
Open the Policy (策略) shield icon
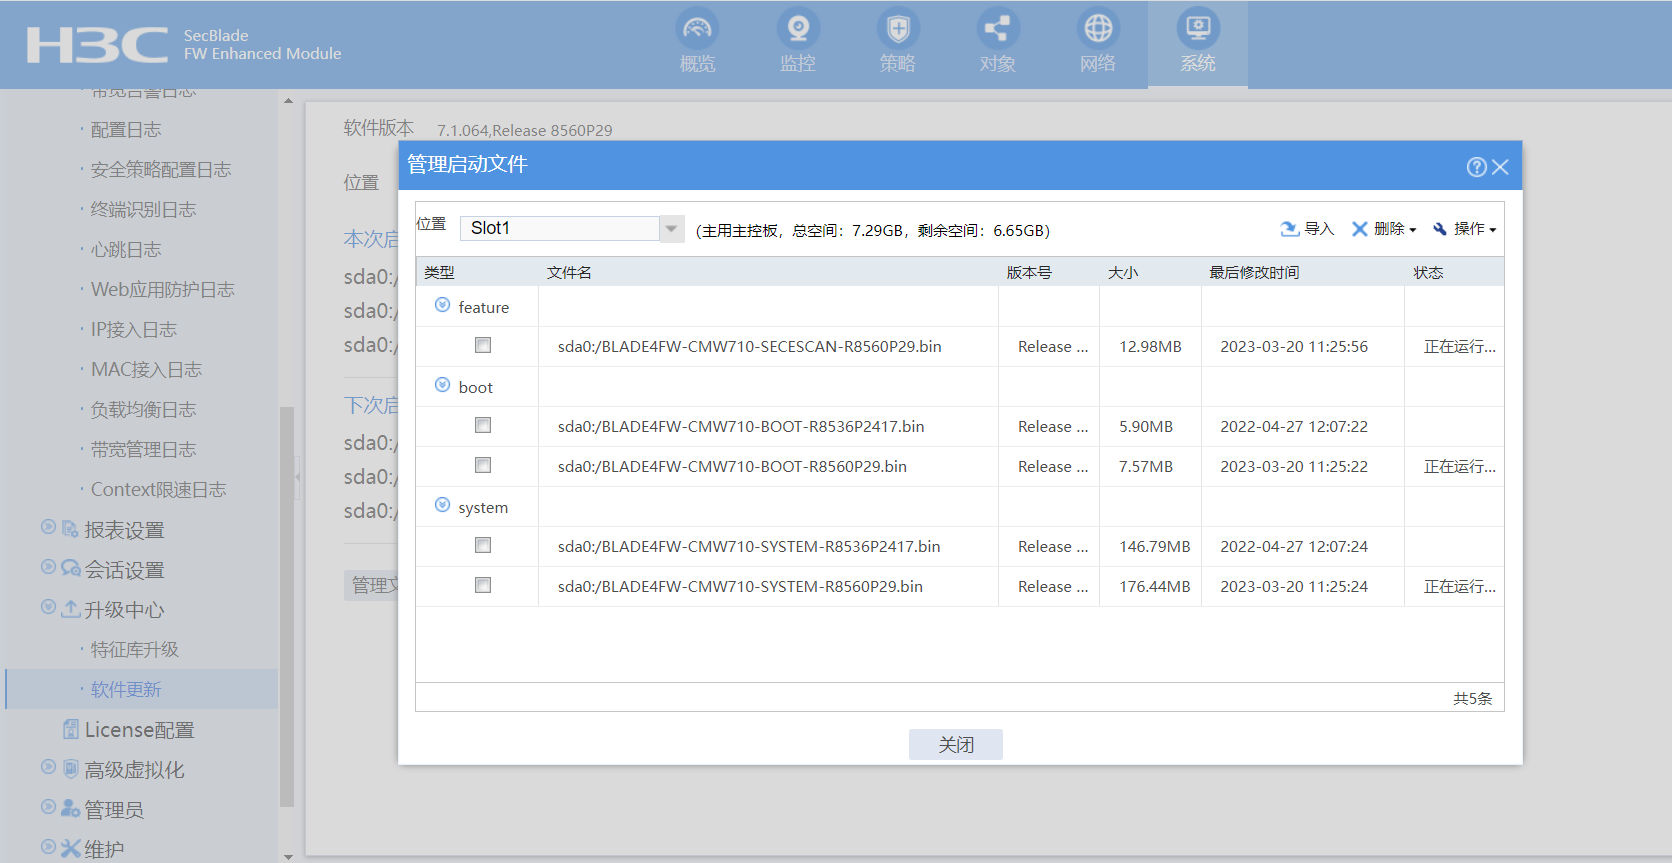pos(897,29)
